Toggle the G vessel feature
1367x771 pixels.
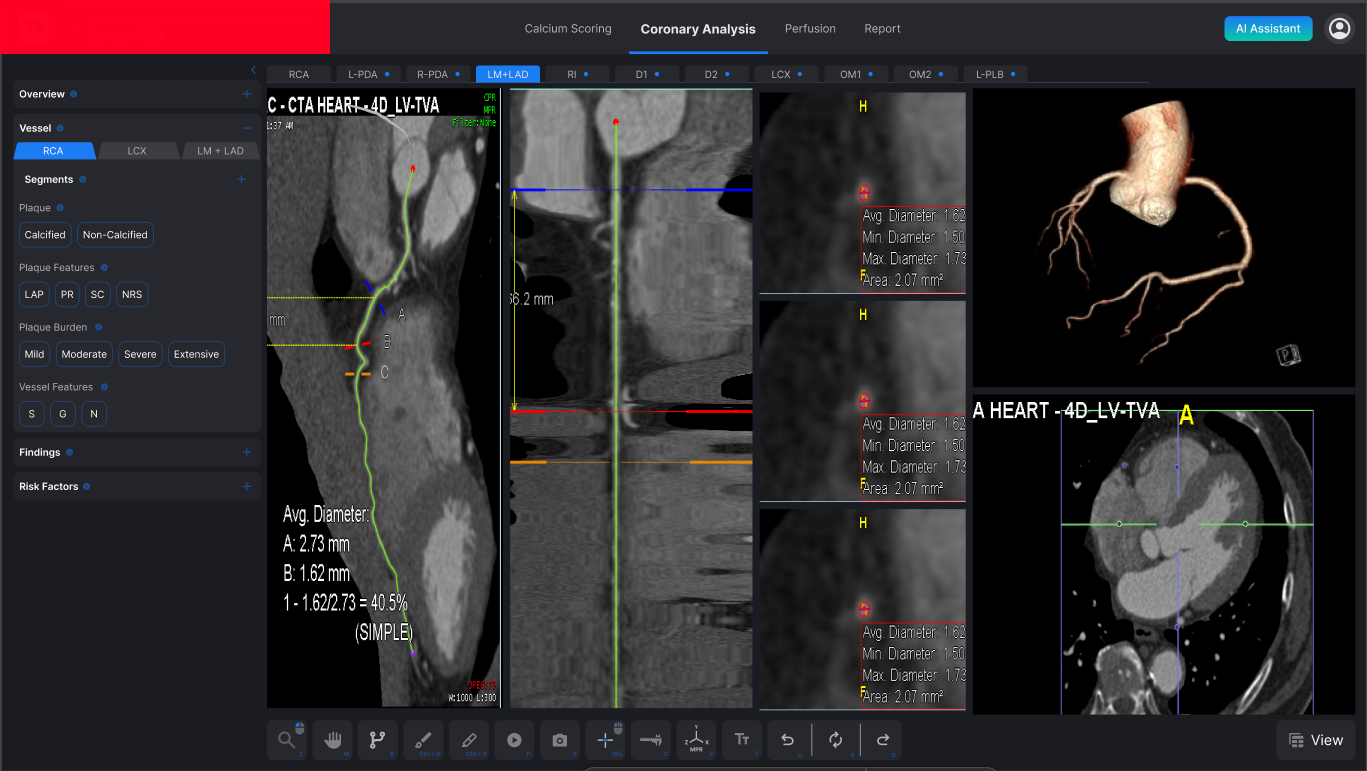point(63,414)
